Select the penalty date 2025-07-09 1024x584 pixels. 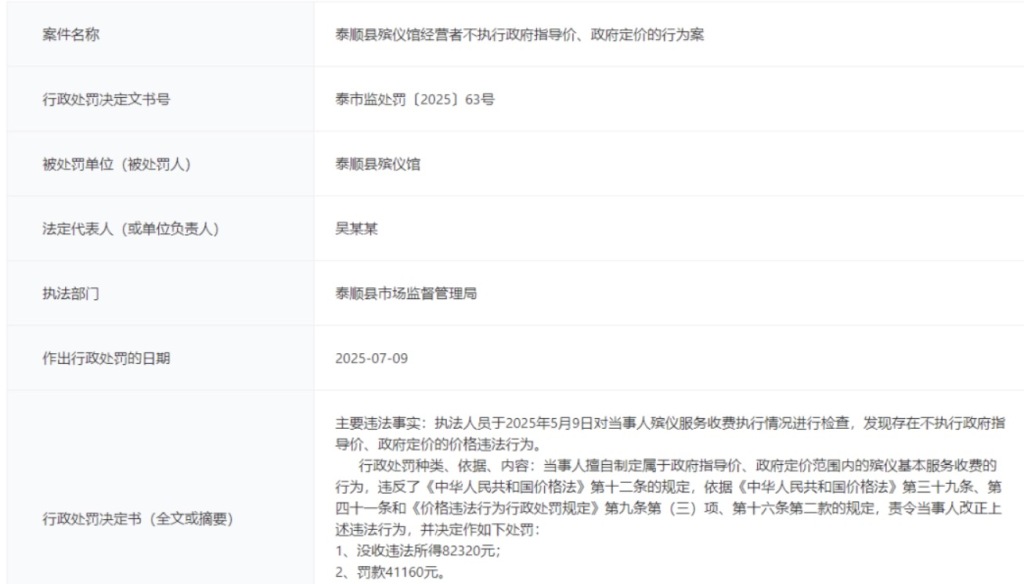coord(371,358)
